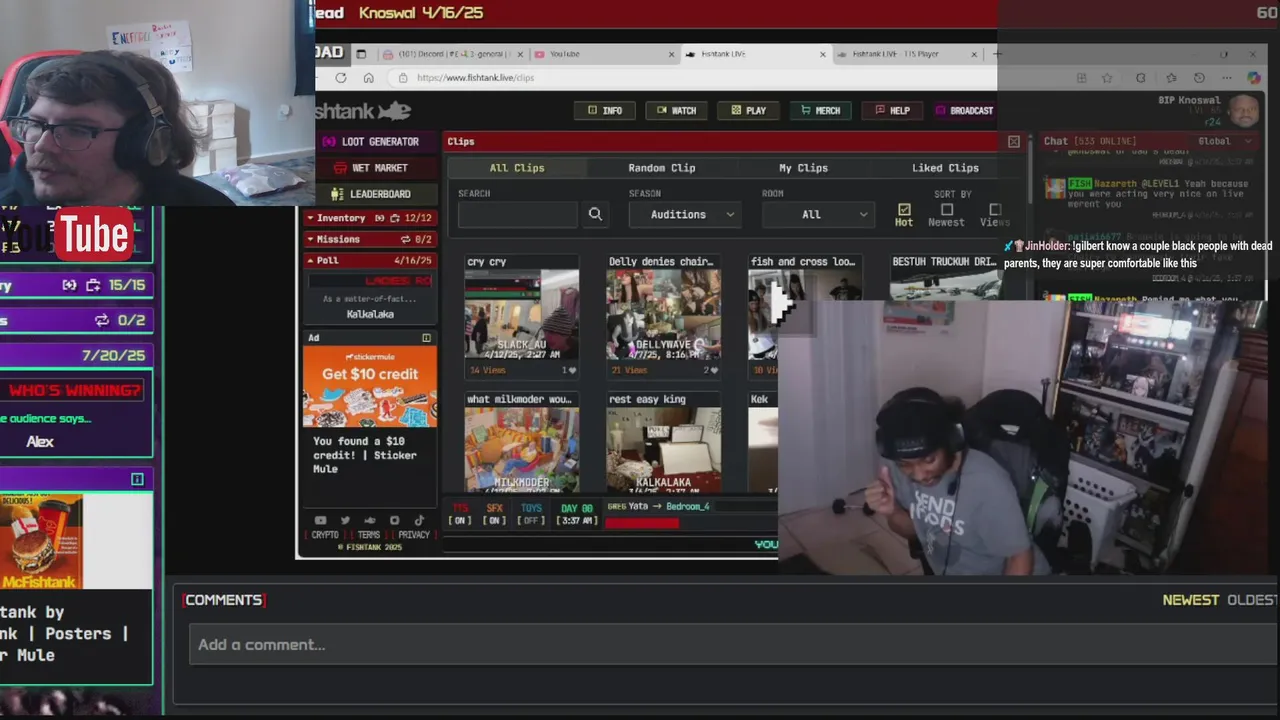1280x720 pixels.
Task: Enable the Views sort checkbox
Action: coord(995,210)
